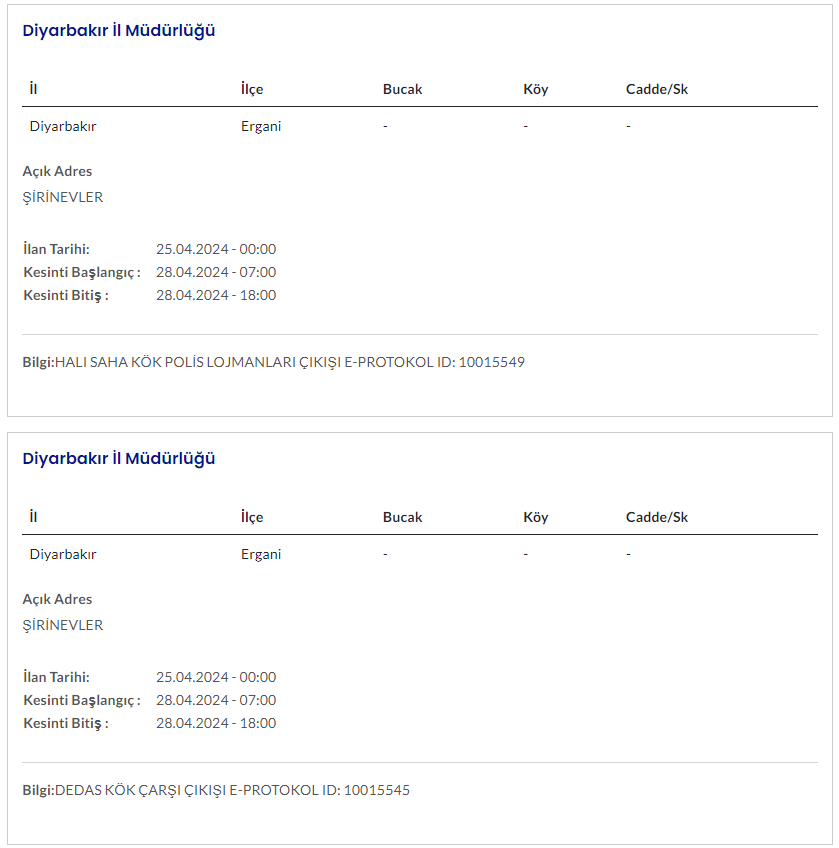Click the Bucak column header in second card

click(402, 517)
